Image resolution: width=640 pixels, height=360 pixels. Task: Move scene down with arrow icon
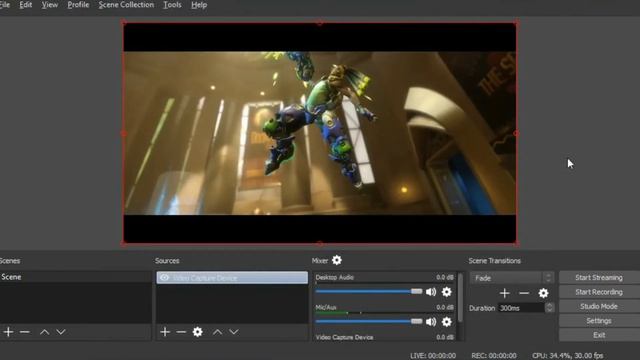coord(61,332)
